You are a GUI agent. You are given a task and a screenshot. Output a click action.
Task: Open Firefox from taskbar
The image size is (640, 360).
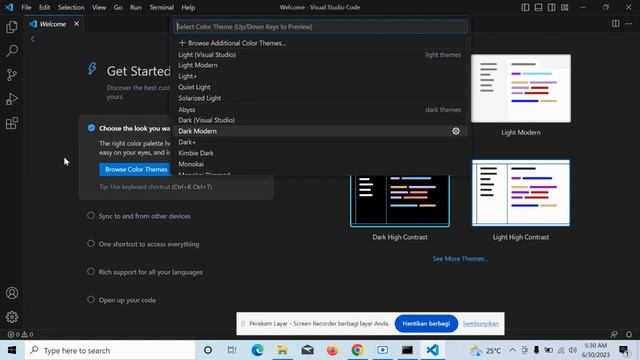[x=332, y=350]
